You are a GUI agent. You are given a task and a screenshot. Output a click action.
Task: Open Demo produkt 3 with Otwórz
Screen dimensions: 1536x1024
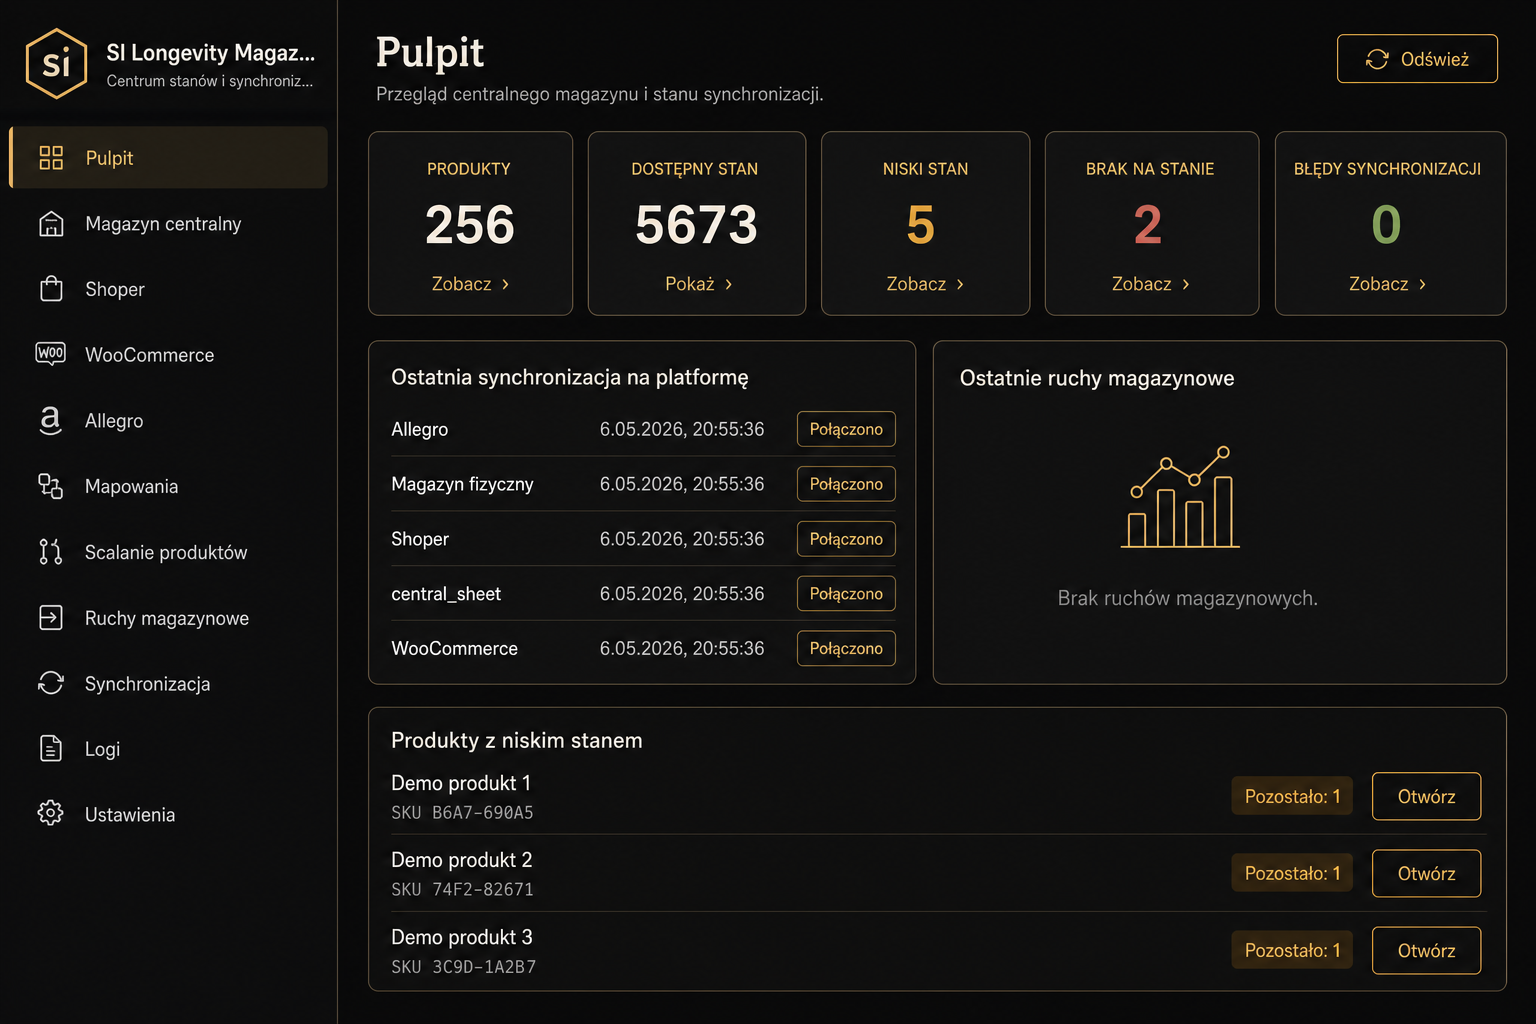click(1426, 950)
